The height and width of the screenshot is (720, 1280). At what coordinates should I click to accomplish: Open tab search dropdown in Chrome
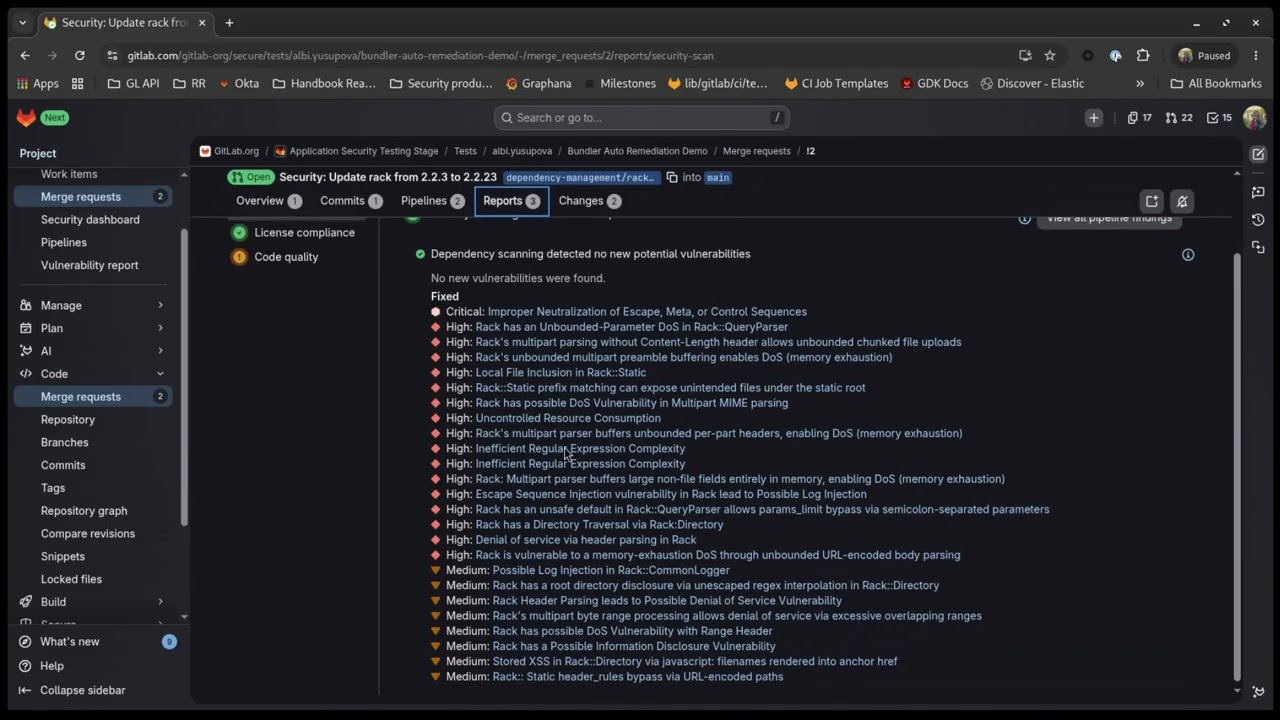[22, 22]
